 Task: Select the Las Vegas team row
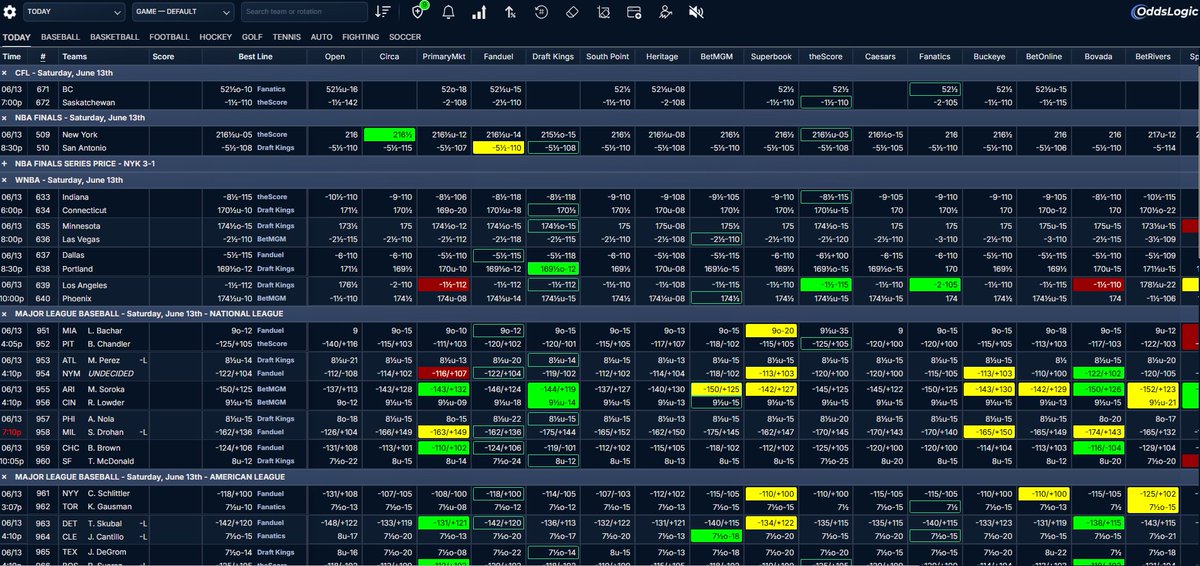[x=80, y=240]
